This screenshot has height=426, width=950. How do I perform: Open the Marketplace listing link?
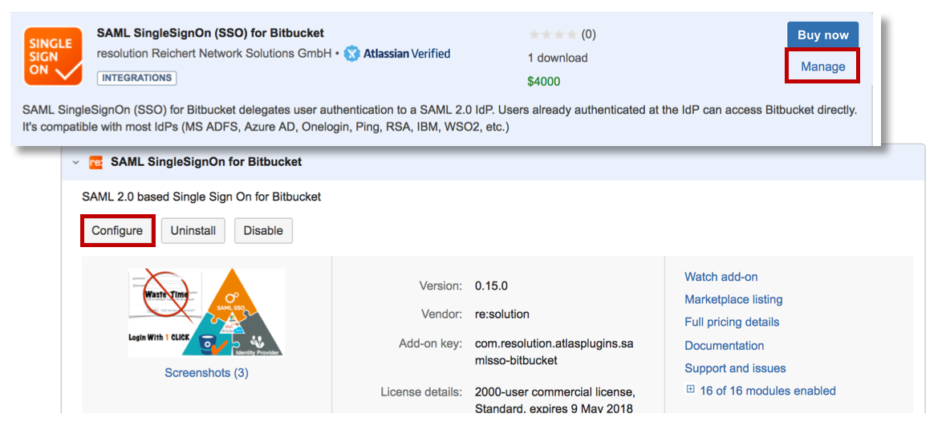[x=734, y=299]
